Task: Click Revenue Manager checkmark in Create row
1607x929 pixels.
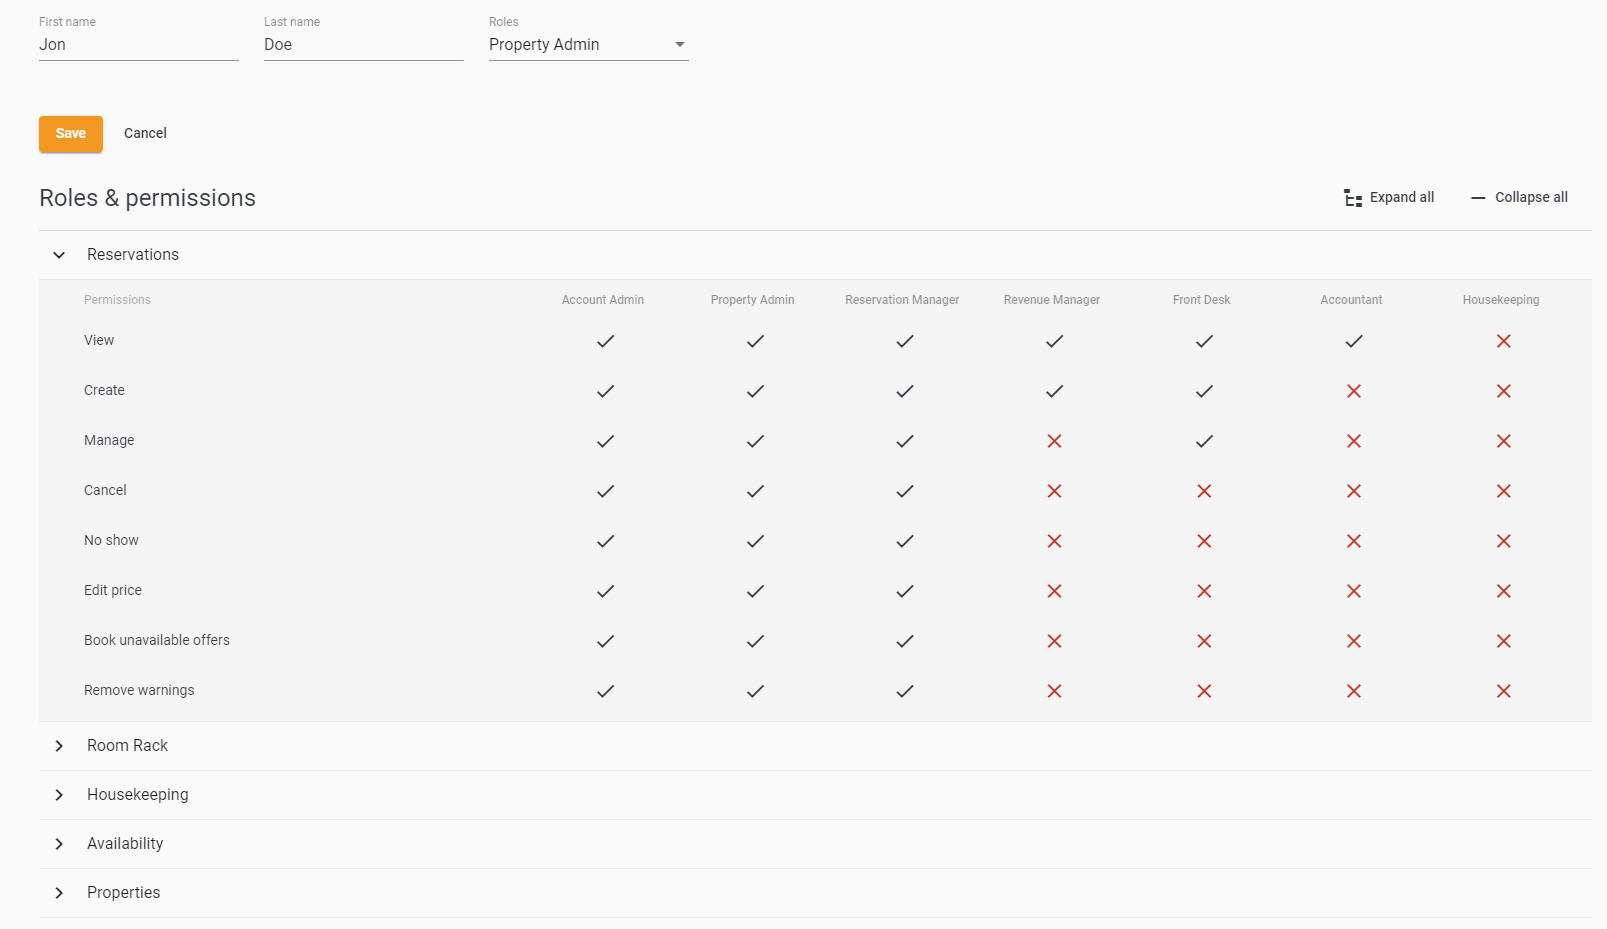Action: click(1054, 391)
